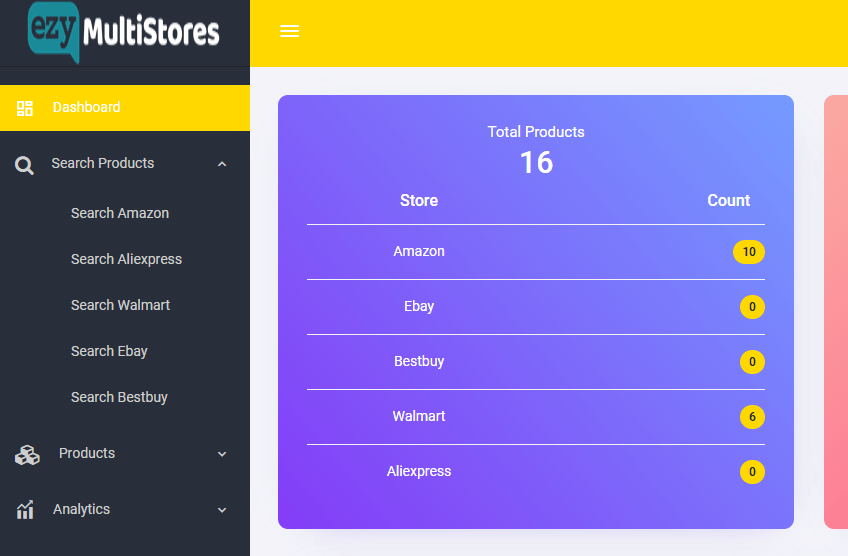The height and width of the screenshot is (556, 848).
Task: Open Search Bestbuy submenu item
Action: [x=119, y=397]
